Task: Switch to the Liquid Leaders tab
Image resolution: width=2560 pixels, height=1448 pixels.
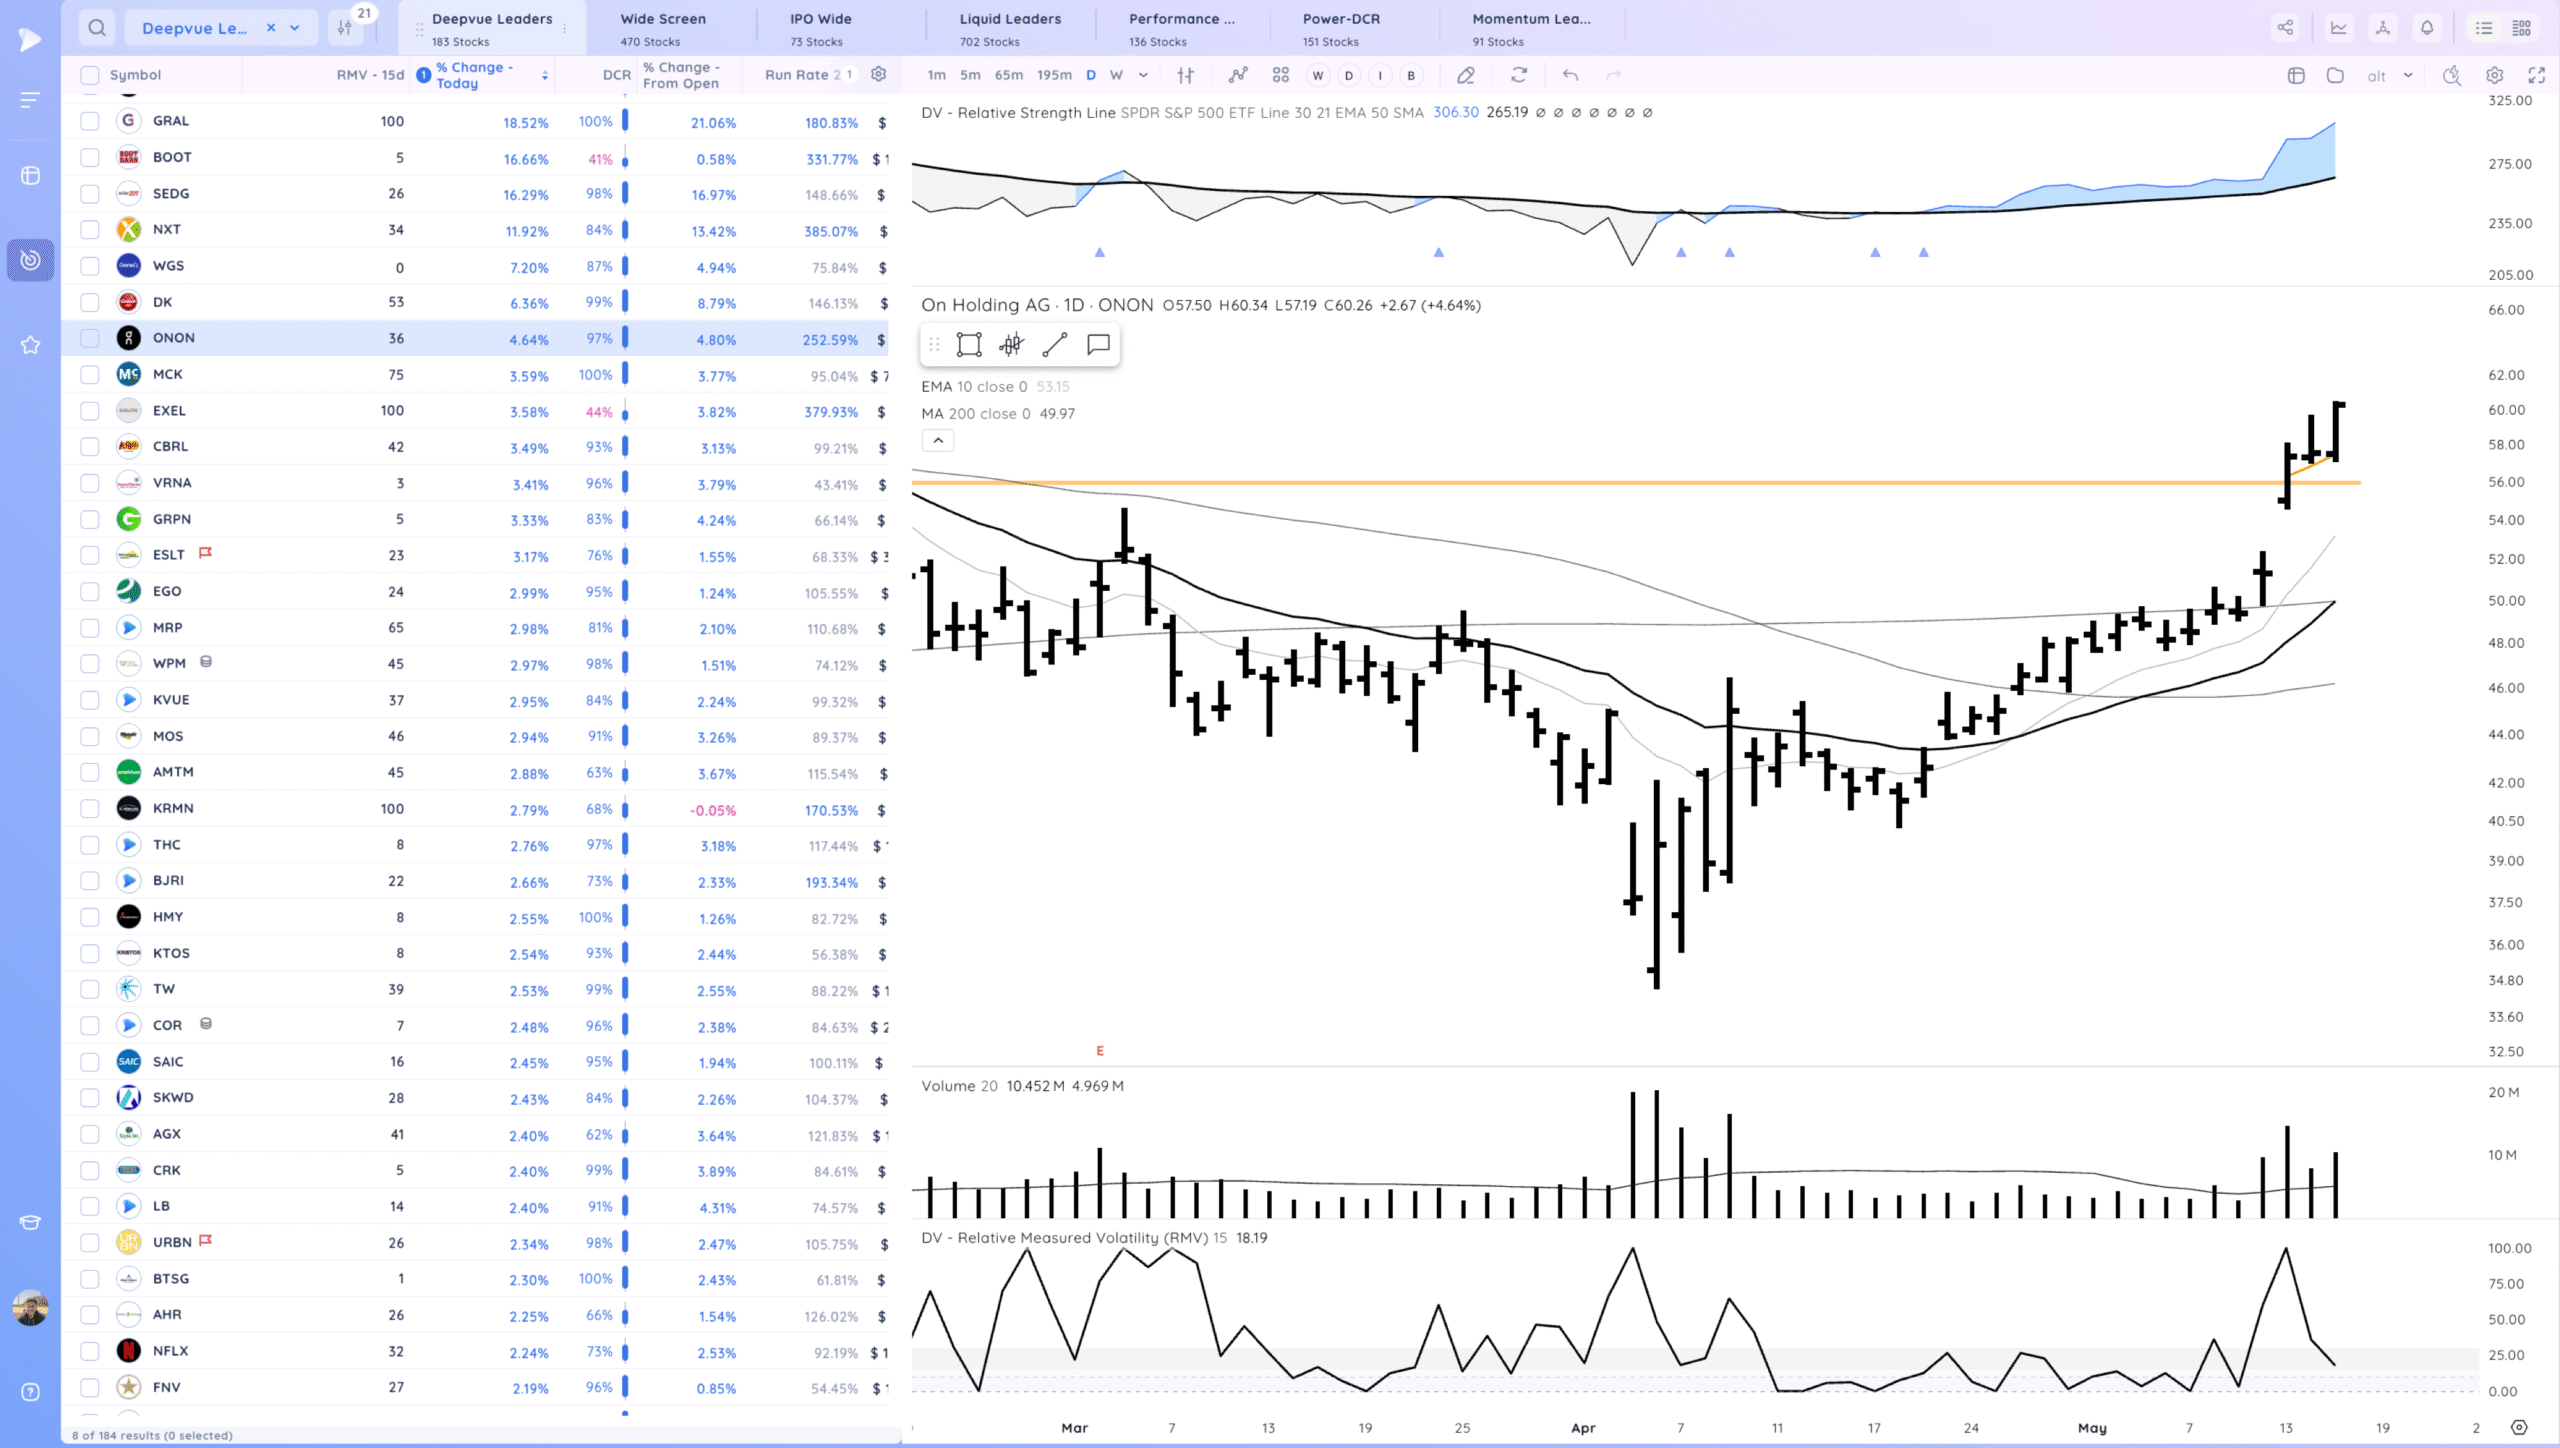Action: click(x=1009, y=28)
